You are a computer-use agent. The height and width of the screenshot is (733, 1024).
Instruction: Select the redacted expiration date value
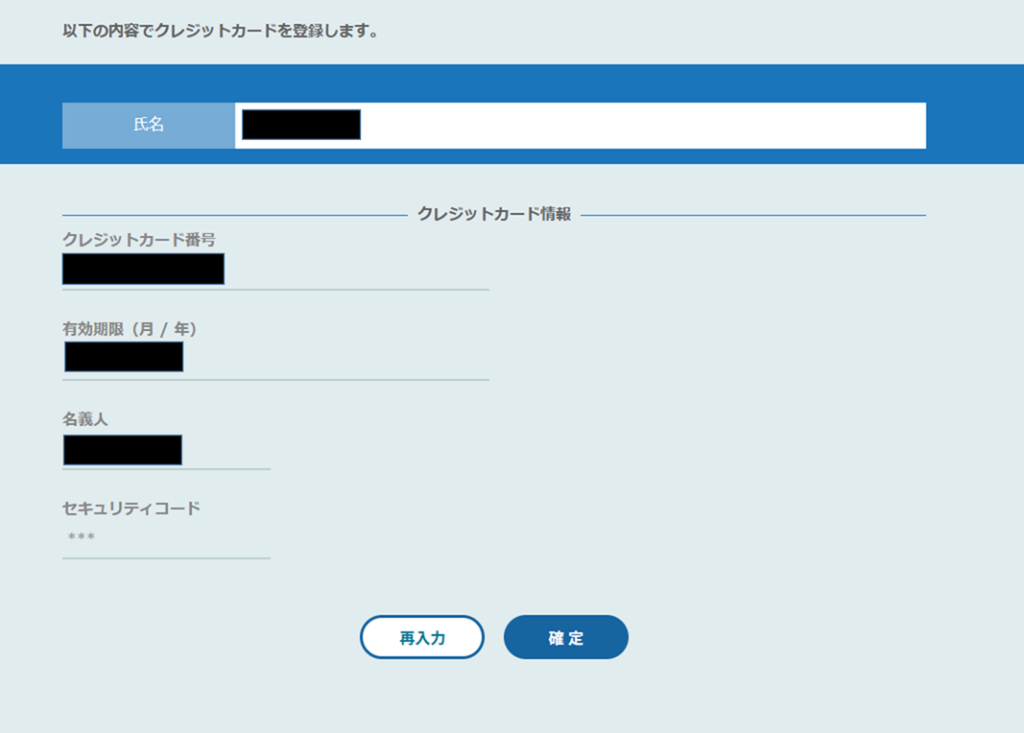(x=124, y=357)
